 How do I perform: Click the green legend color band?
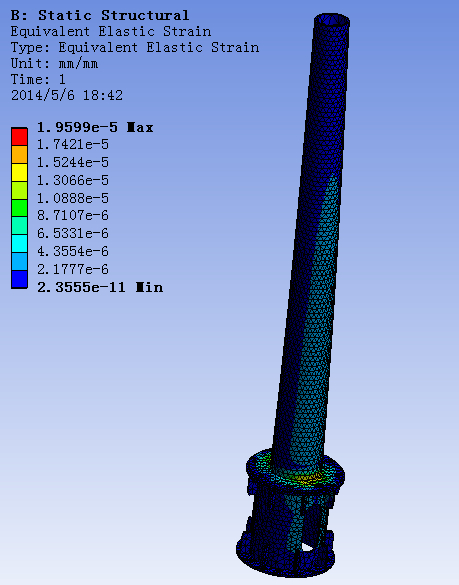click(x=19, y=208)
